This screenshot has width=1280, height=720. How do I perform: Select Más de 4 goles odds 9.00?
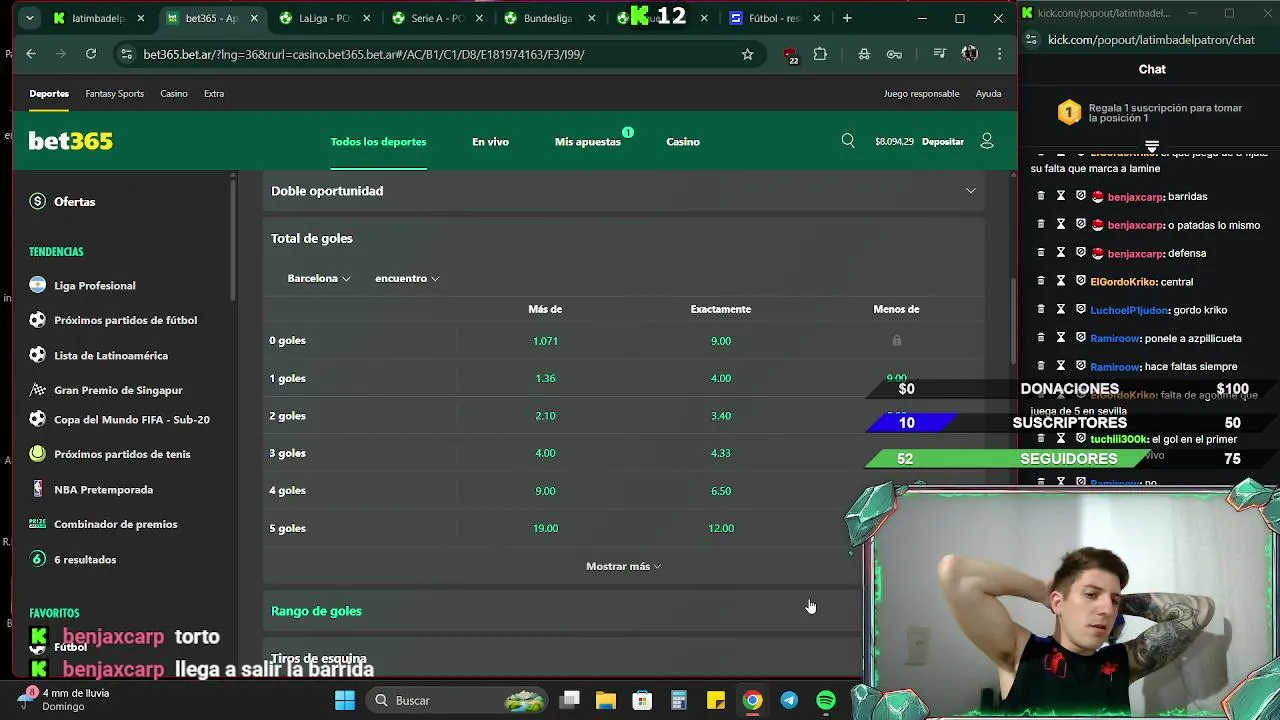tap(545, 491)
